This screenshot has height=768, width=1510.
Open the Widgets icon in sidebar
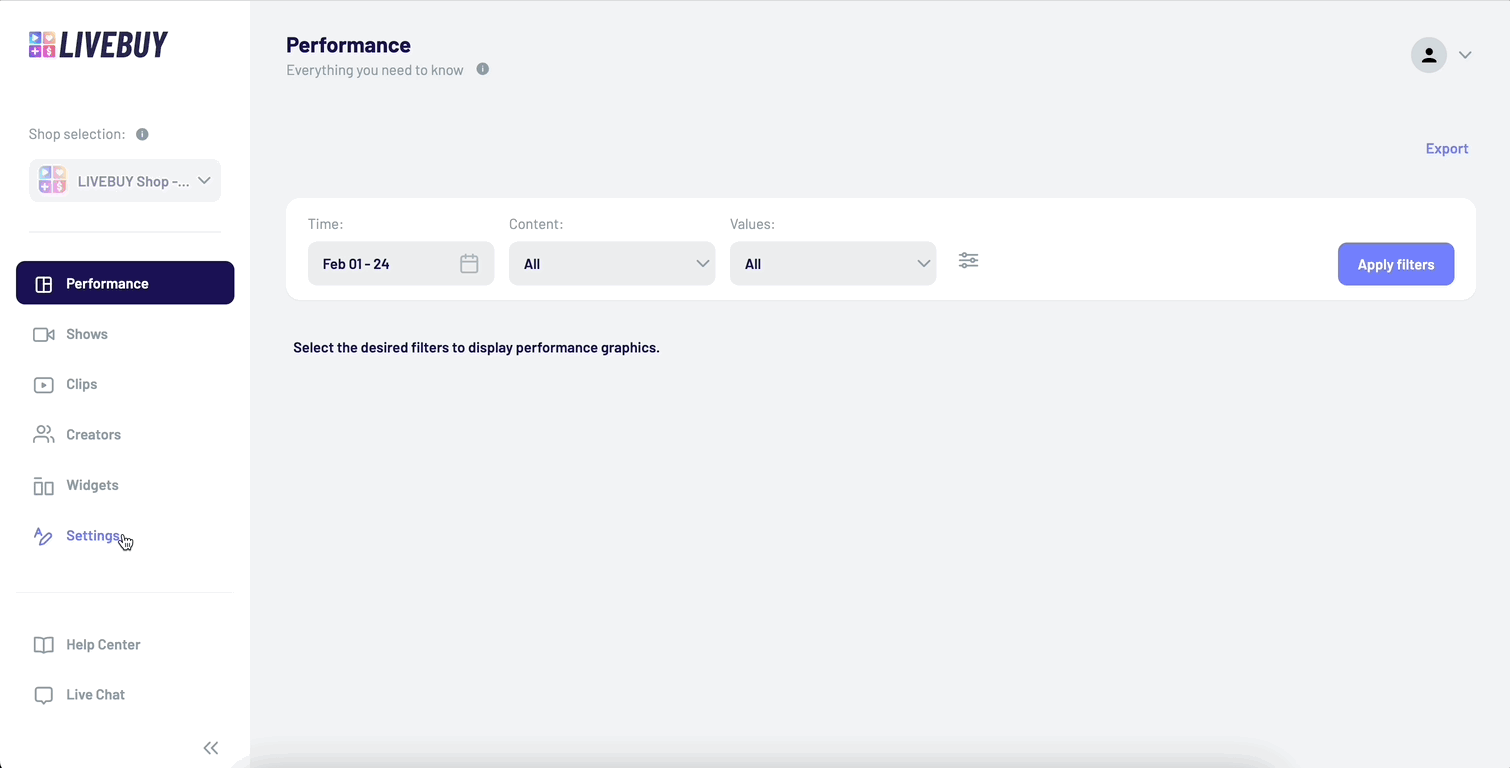pyautogui.click(x=43, y=485)
